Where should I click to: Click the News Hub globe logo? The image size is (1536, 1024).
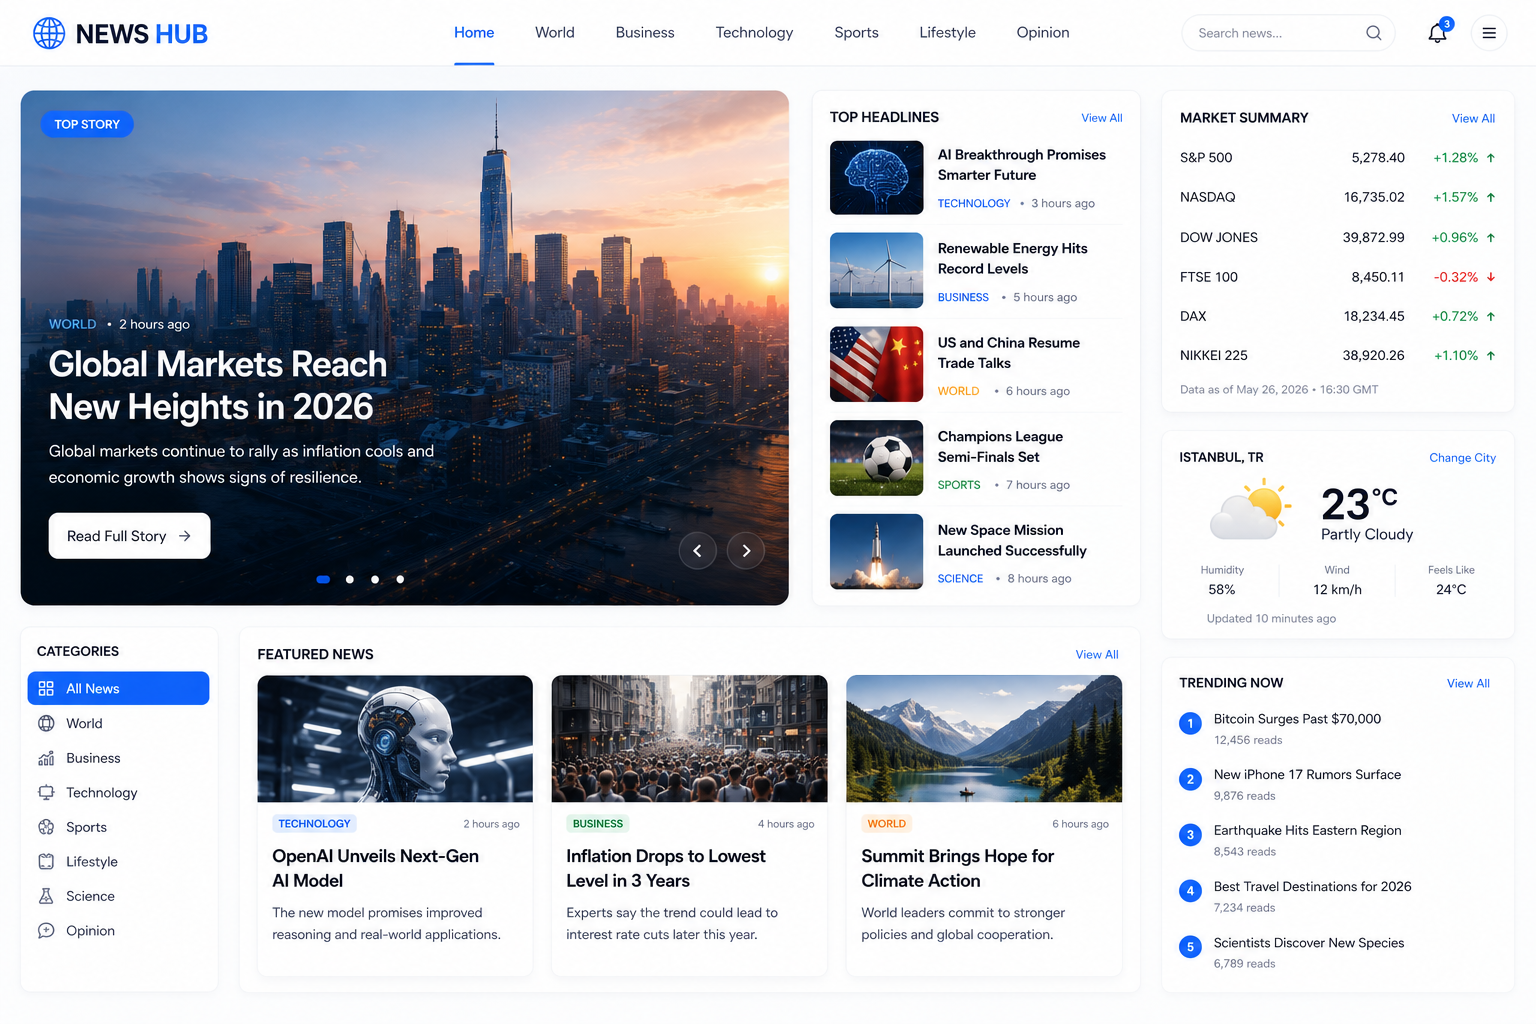pos(49,33)
